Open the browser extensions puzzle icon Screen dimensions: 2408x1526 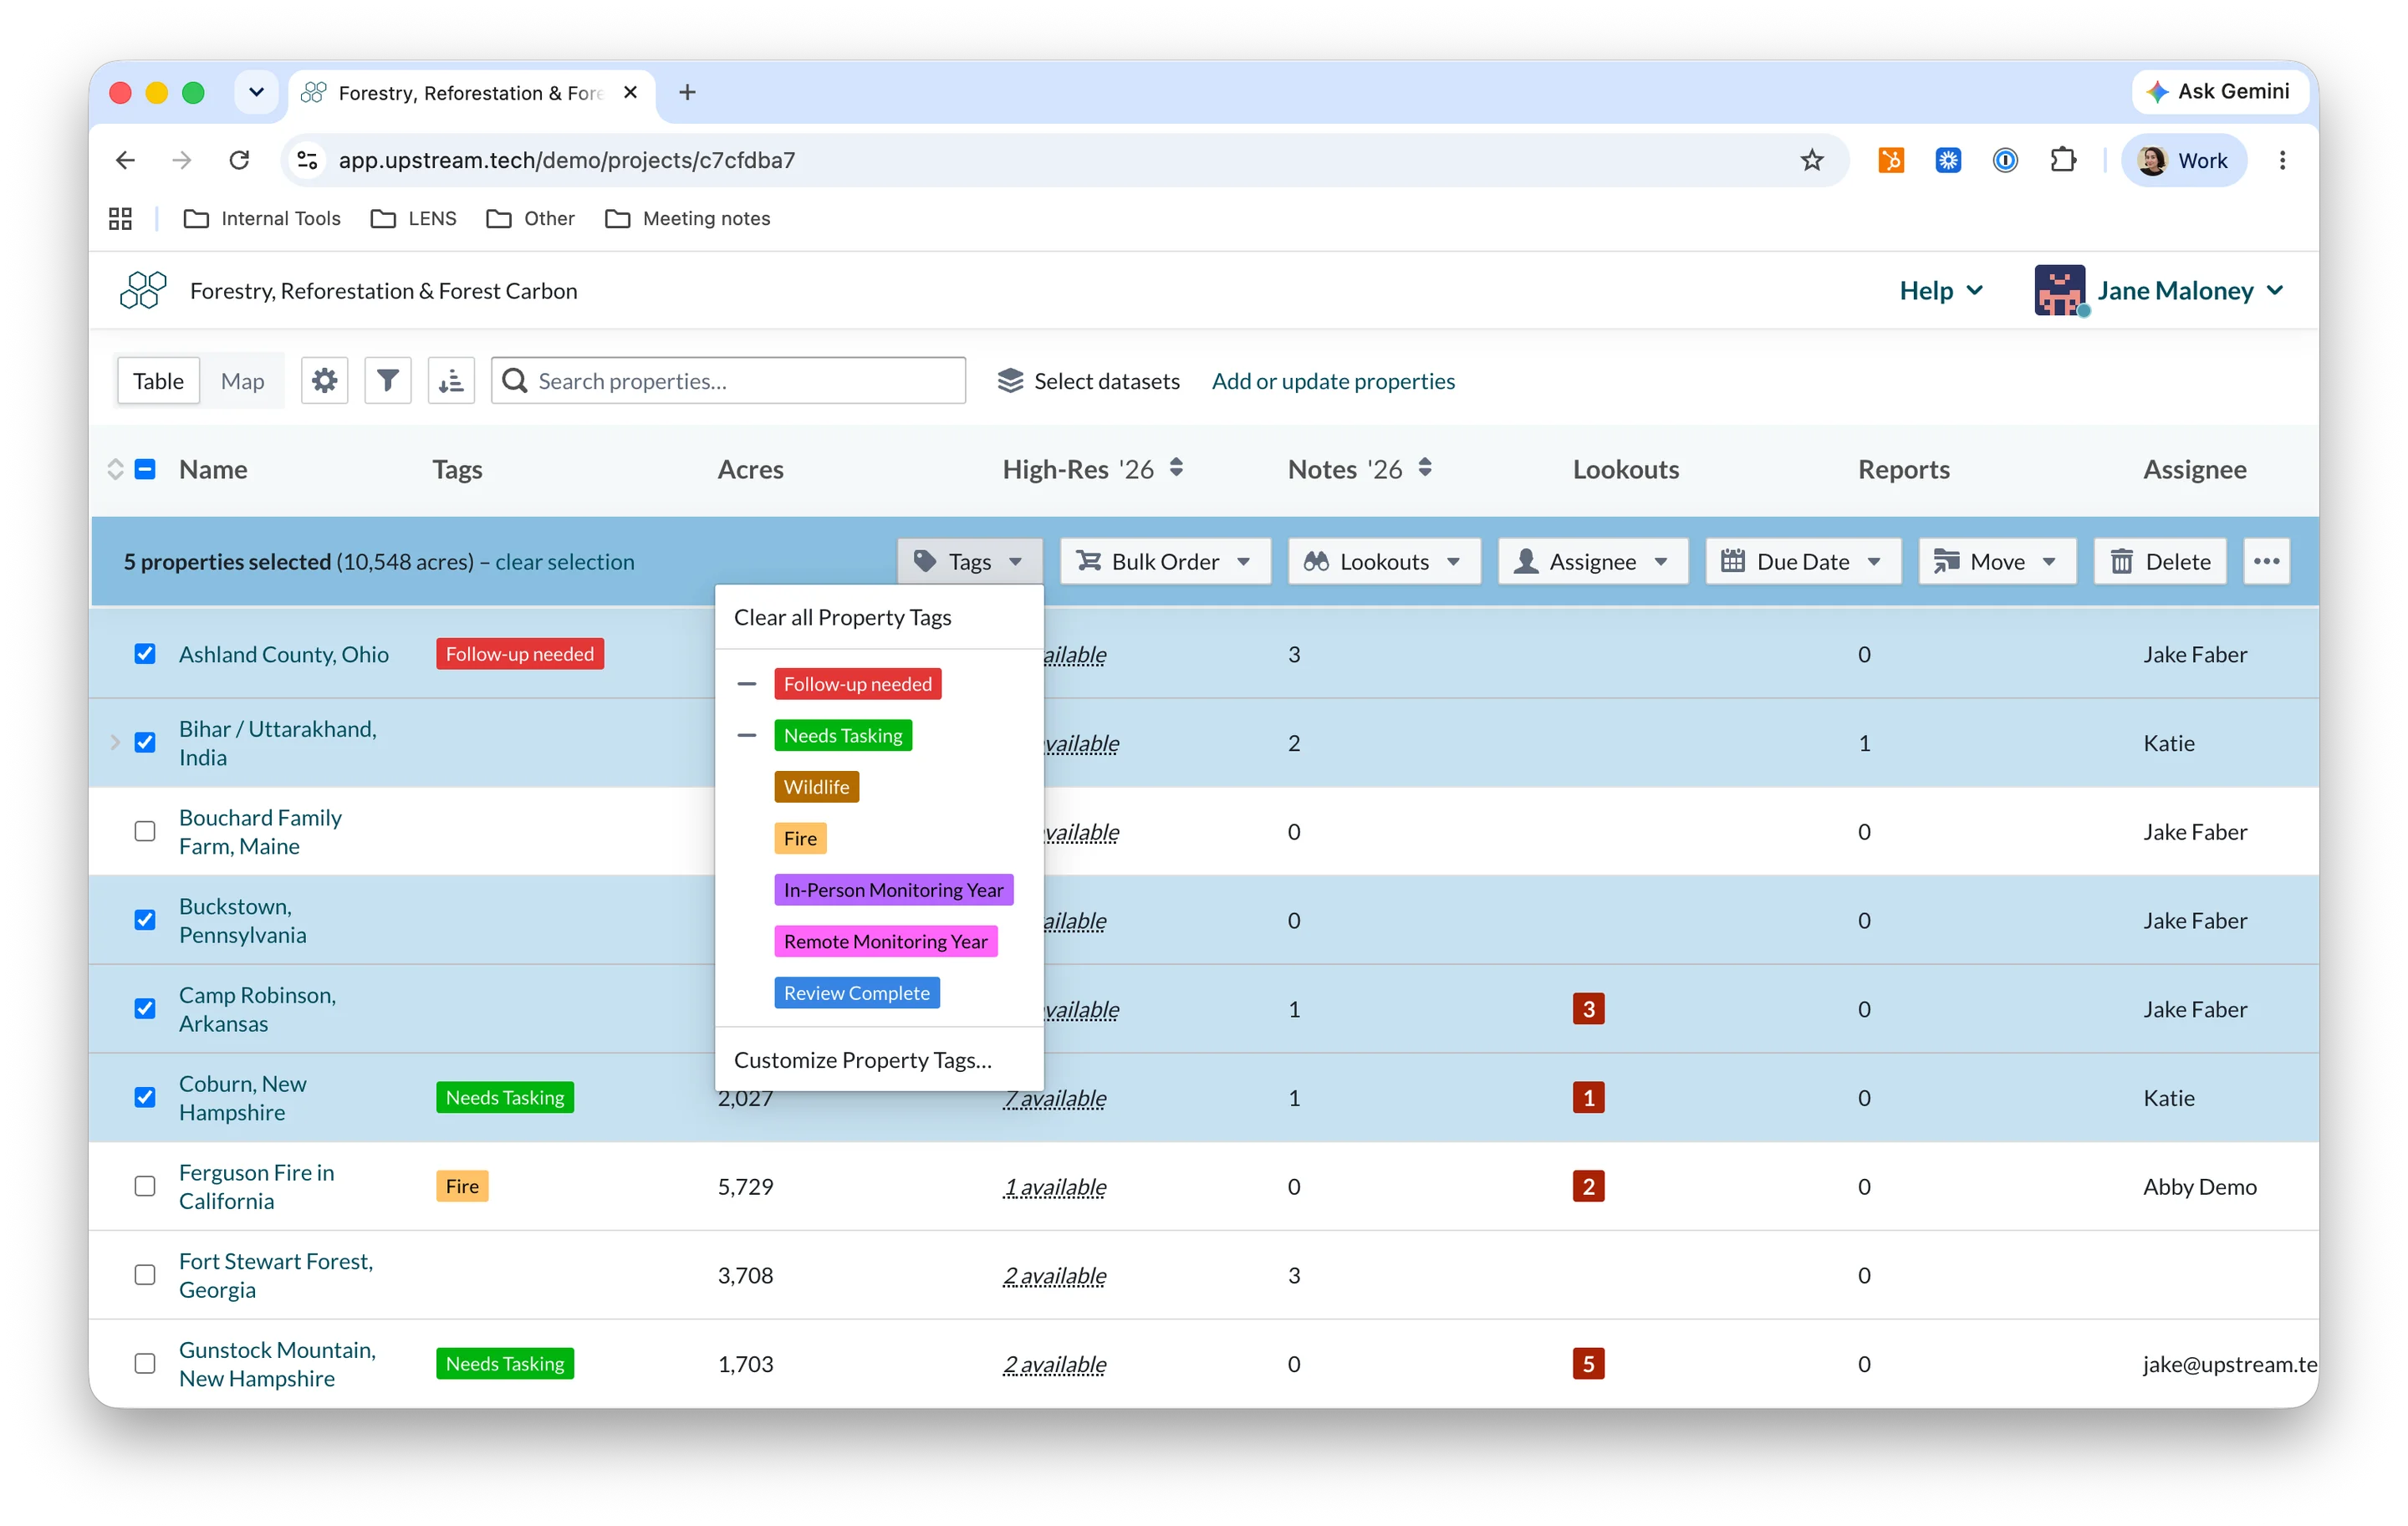coord(2062,160)
